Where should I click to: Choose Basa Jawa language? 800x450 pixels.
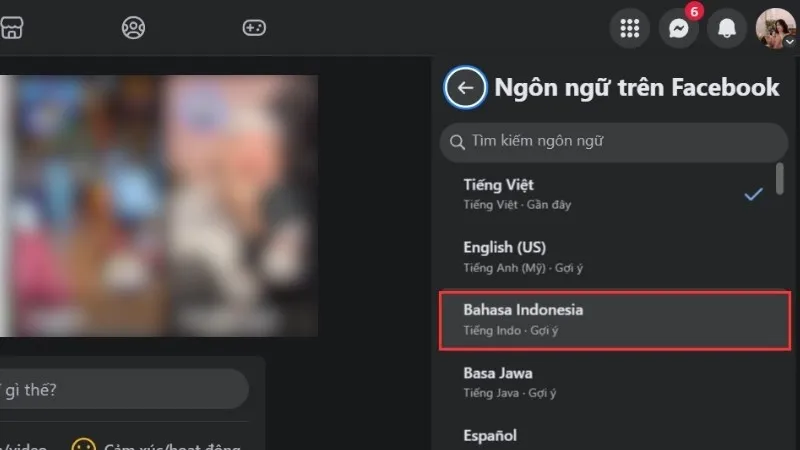coord(615,383)
